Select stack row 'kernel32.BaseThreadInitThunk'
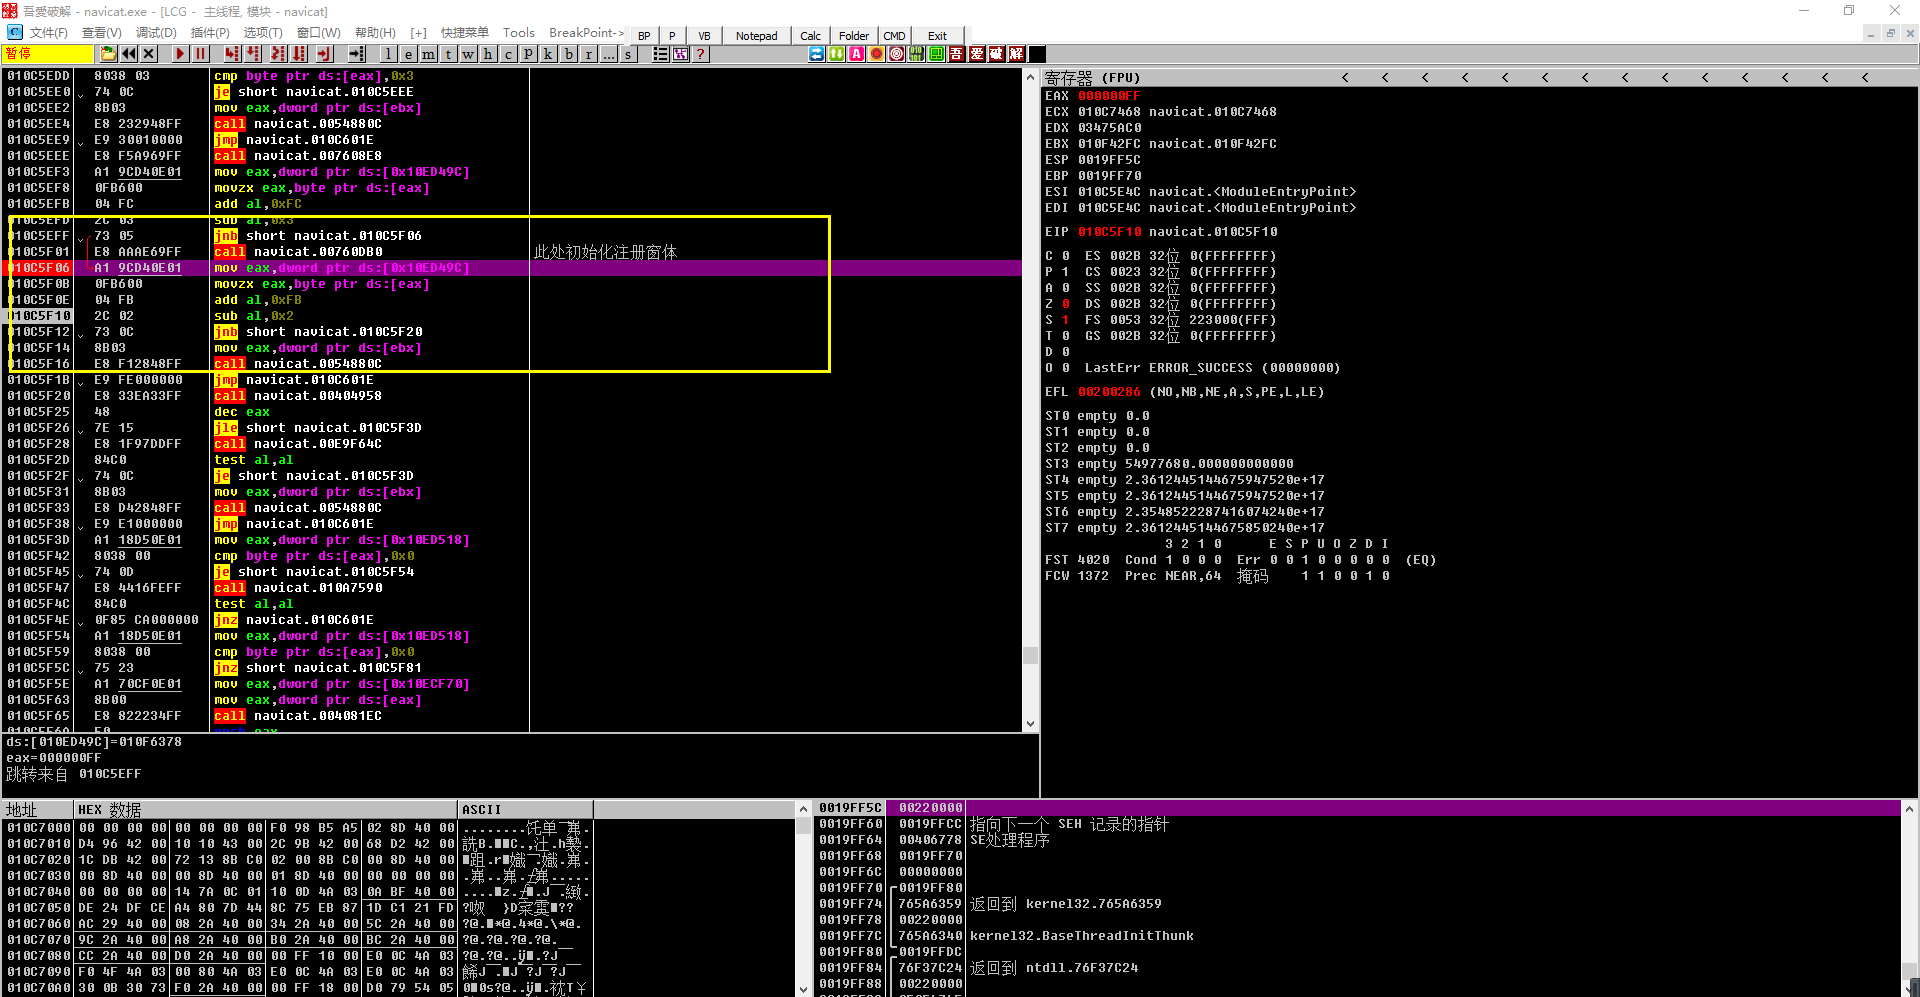The height and width of the screenshot is (997, 1920). tap(1081, 936)
